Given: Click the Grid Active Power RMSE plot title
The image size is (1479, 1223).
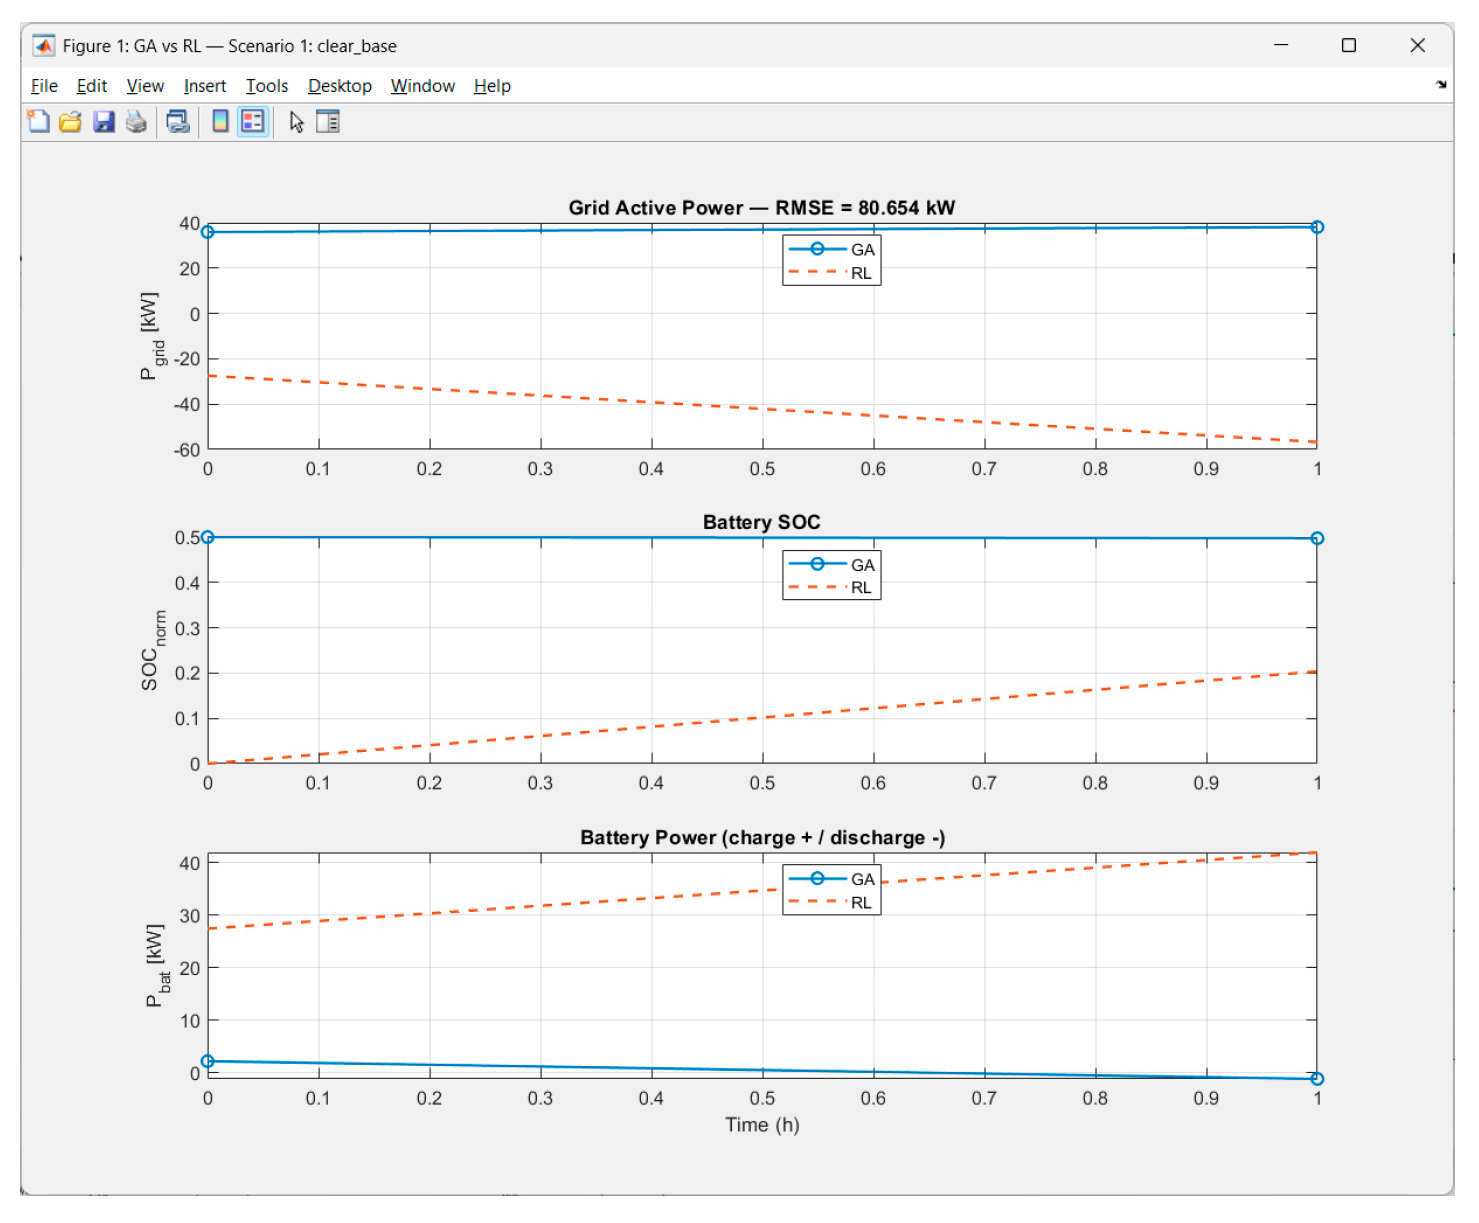Looking at the screenshot, I should (761, 208).
